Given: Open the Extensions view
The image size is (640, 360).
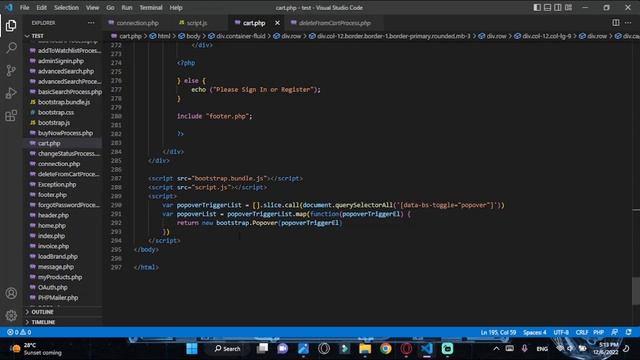Looking at the screenshot, I should click(x=11, y=116).
